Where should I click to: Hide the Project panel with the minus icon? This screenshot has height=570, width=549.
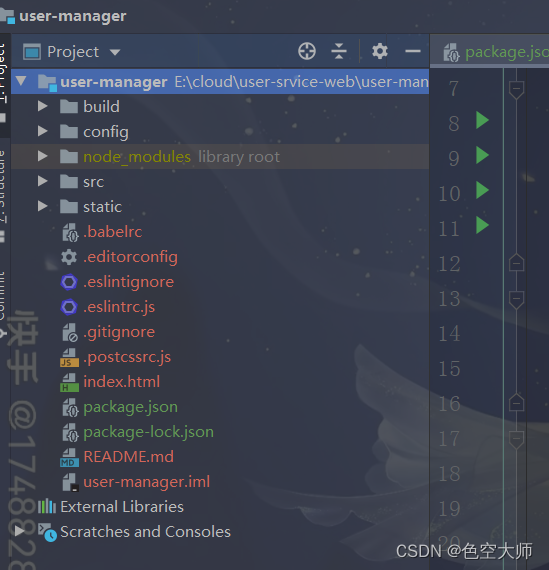pyautogui.click(x=413, y=51)
